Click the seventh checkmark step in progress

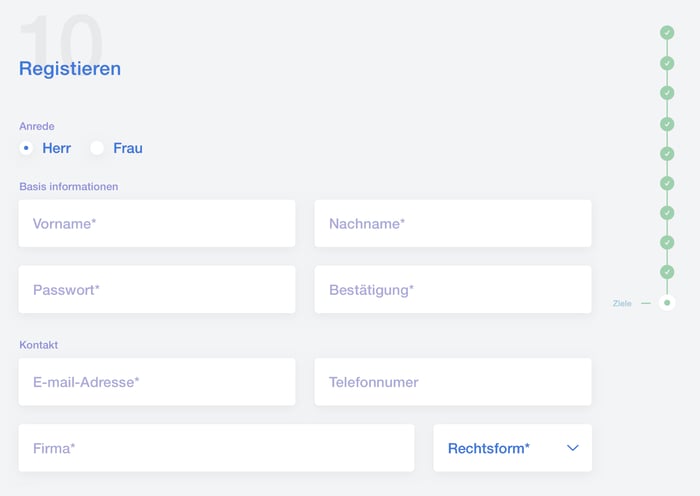pyautogui.click(x=667, y=212)
